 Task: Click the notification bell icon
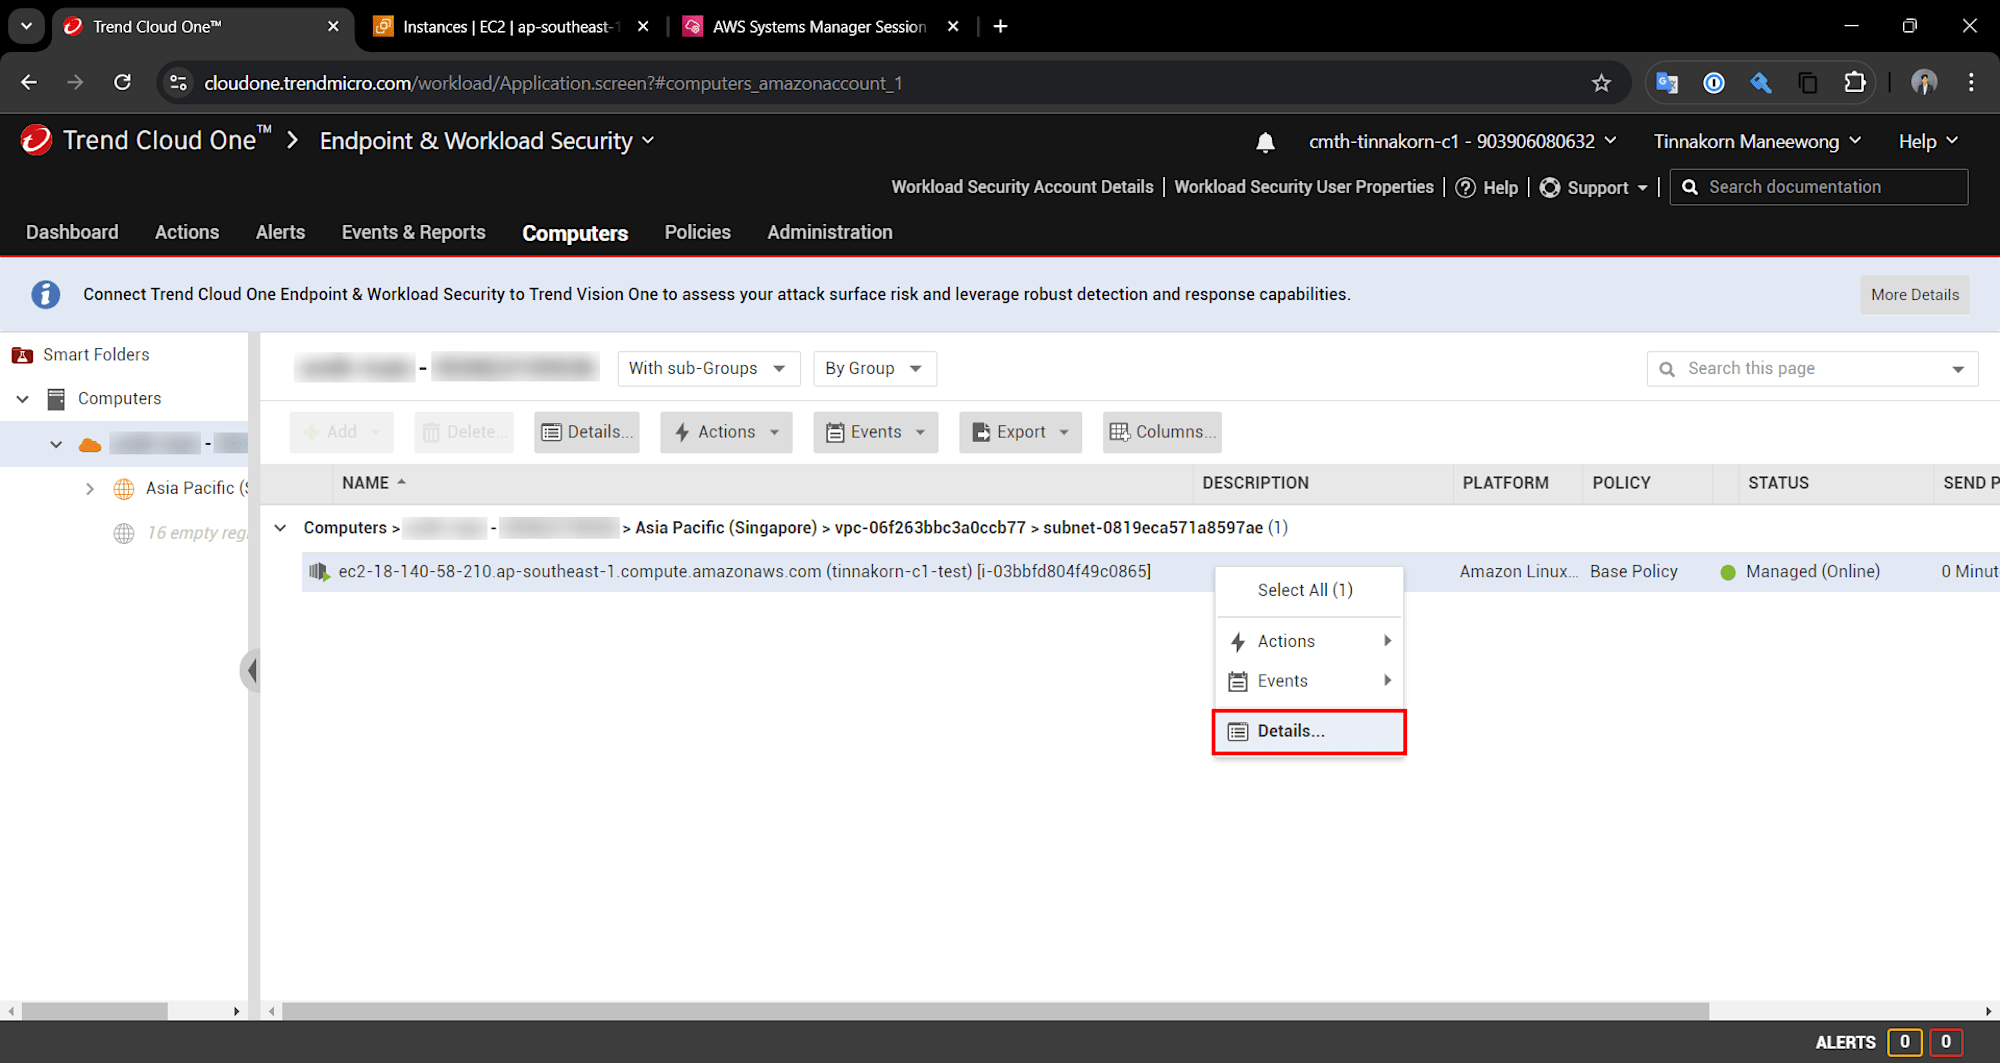(x=1265, y=142)
